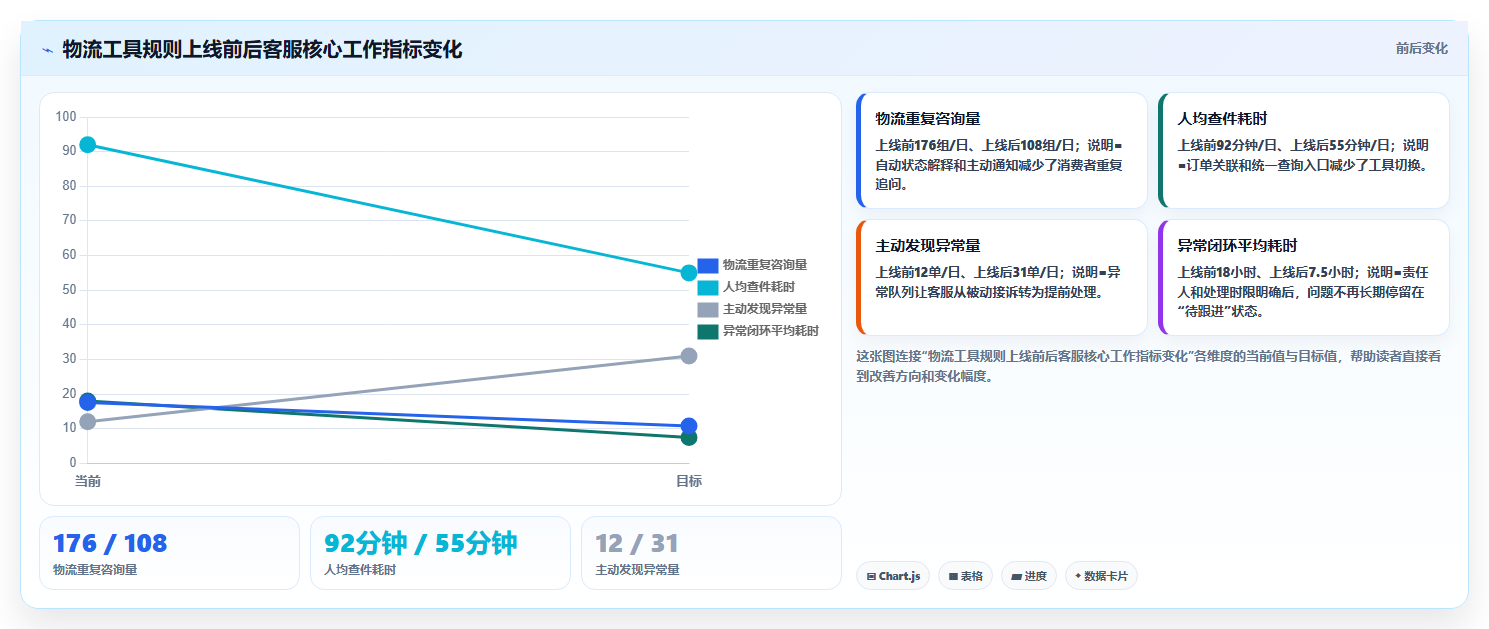Click the 主动发现异常量 legend label

click(765, 309)
